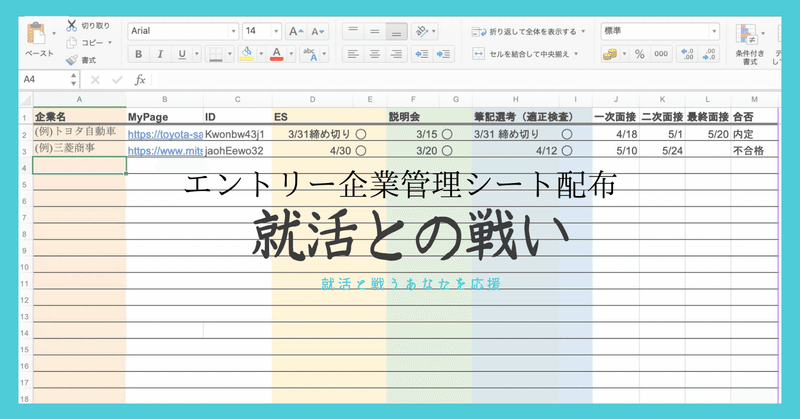Toggle Bold formatting
The height and width of the screenshot is (419, 800).
coord(138,54)
